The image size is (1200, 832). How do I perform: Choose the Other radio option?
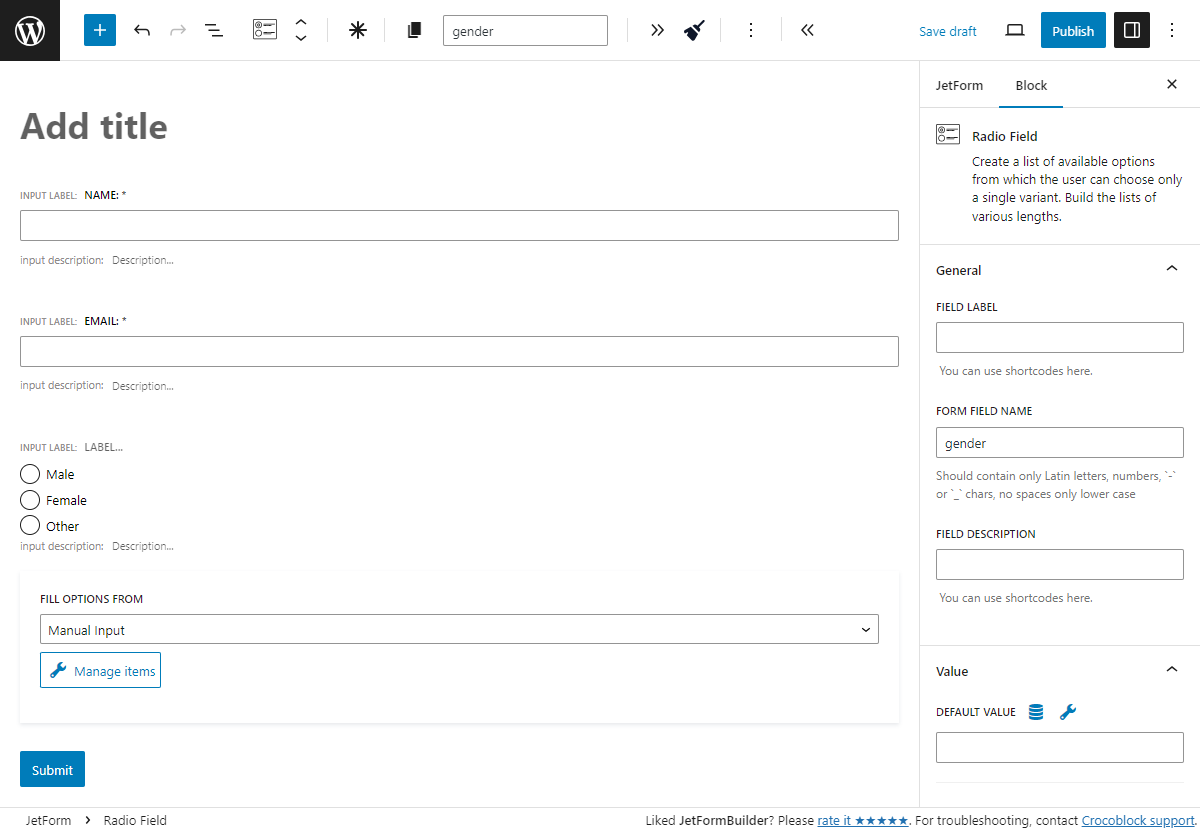(x=30, y=525)
